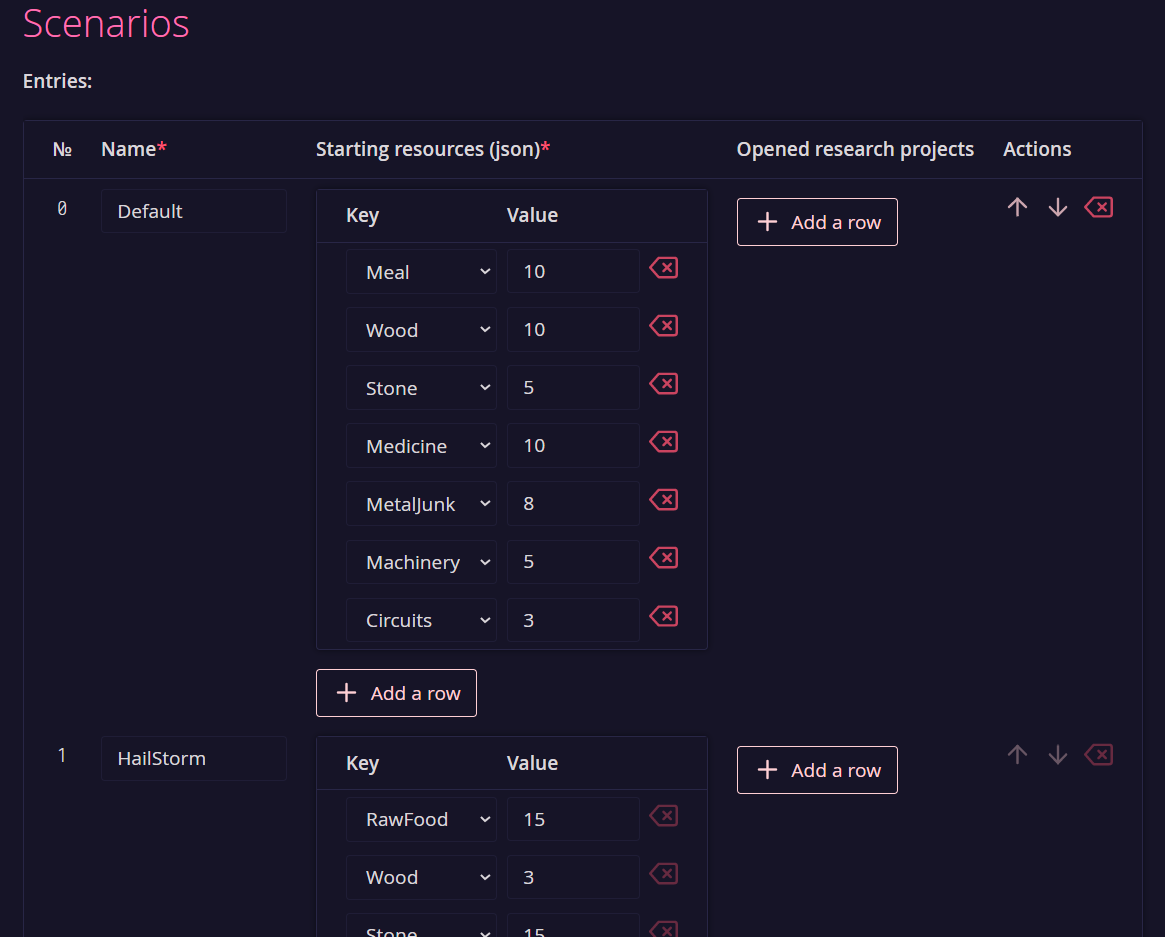Screen dimensions: 1165x937
Task: Click the Entries label
Action: coord(57,81)
